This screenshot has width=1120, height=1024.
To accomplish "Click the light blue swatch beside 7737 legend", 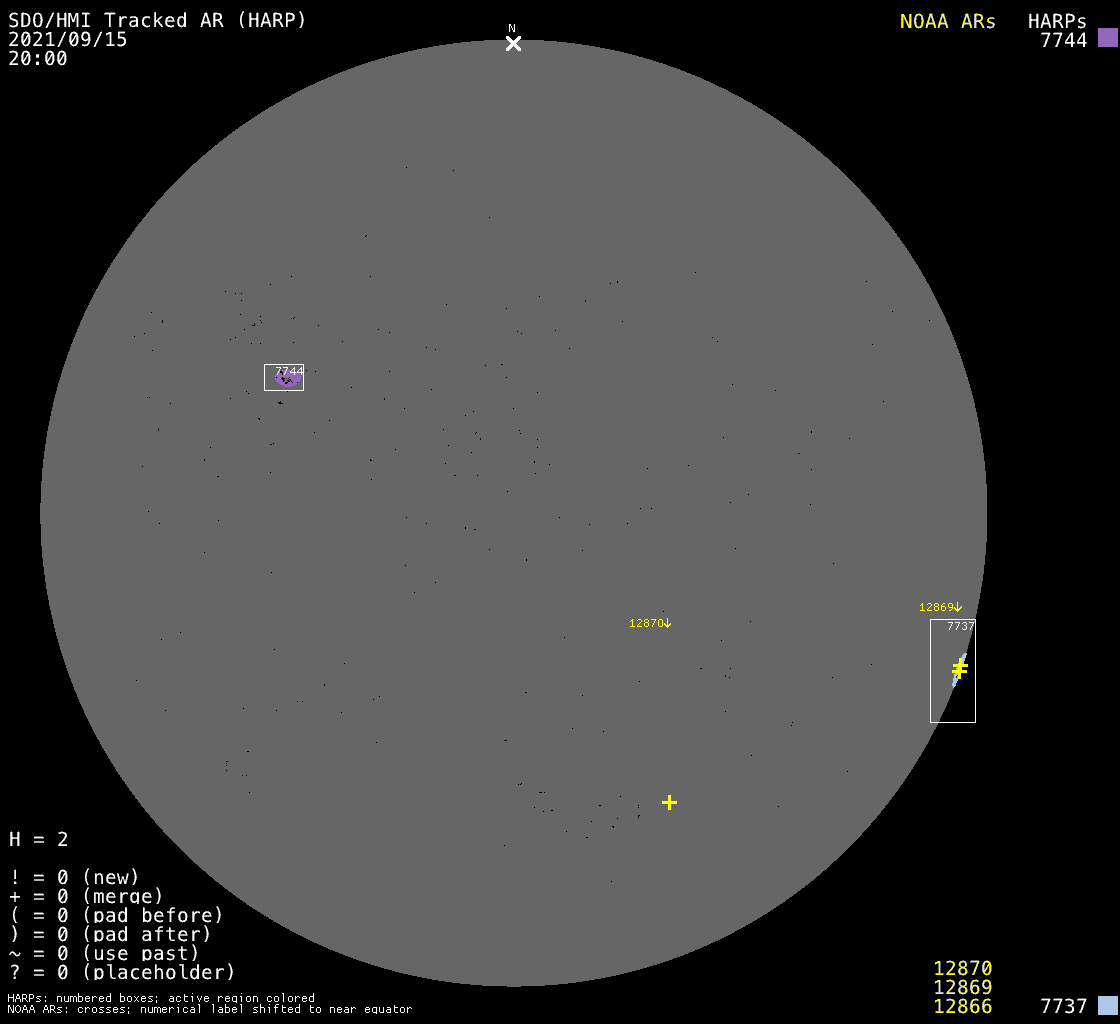I will point(1107,1005).
